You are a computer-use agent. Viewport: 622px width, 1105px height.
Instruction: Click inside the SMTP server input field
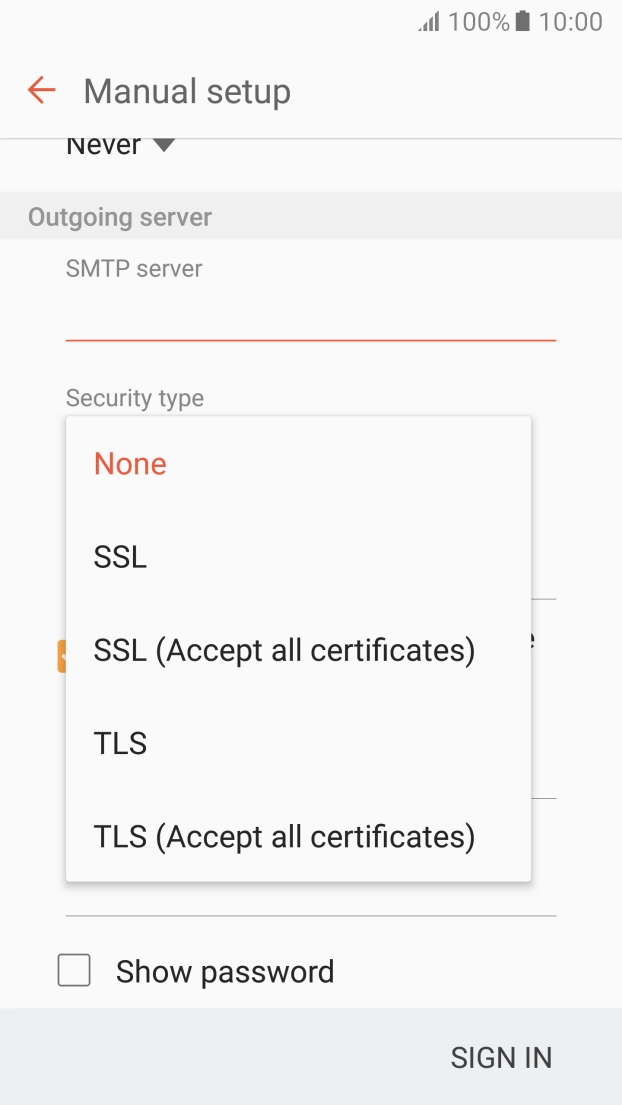click(x=310, y=310)
